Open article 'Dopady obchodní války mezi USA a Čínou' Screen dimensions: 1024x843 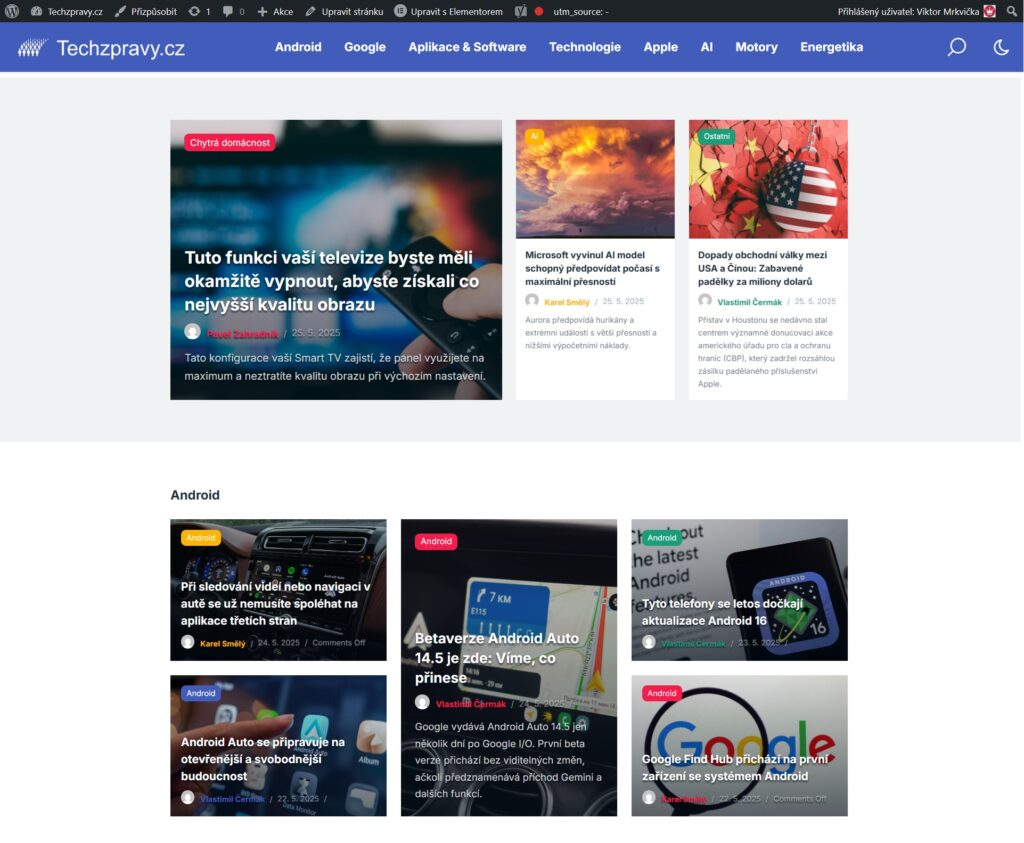point(762,268)
